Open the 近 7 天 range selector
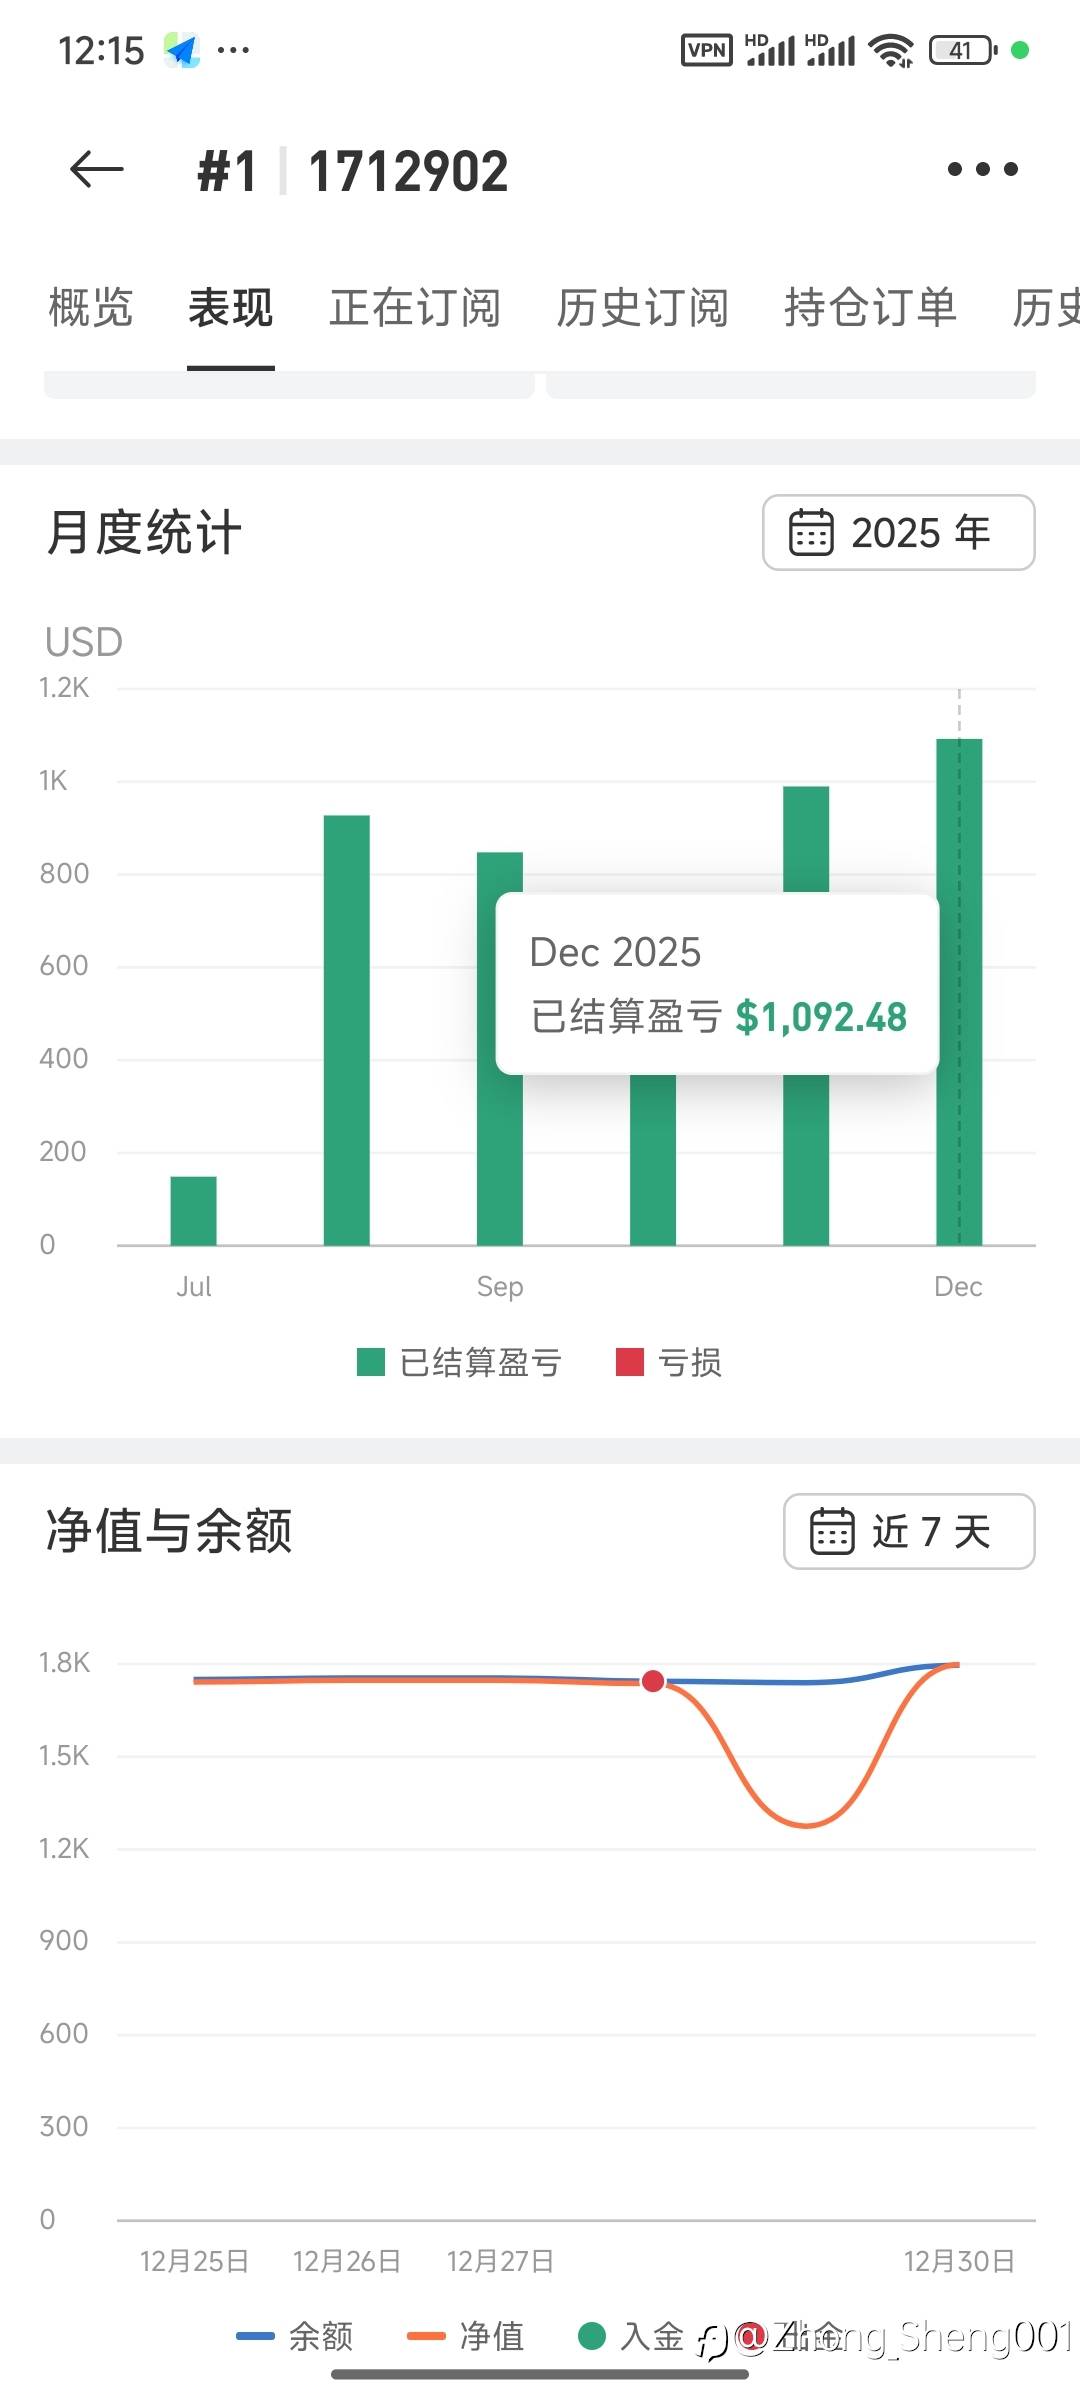1080x2400 pixels. [909, 1531]
